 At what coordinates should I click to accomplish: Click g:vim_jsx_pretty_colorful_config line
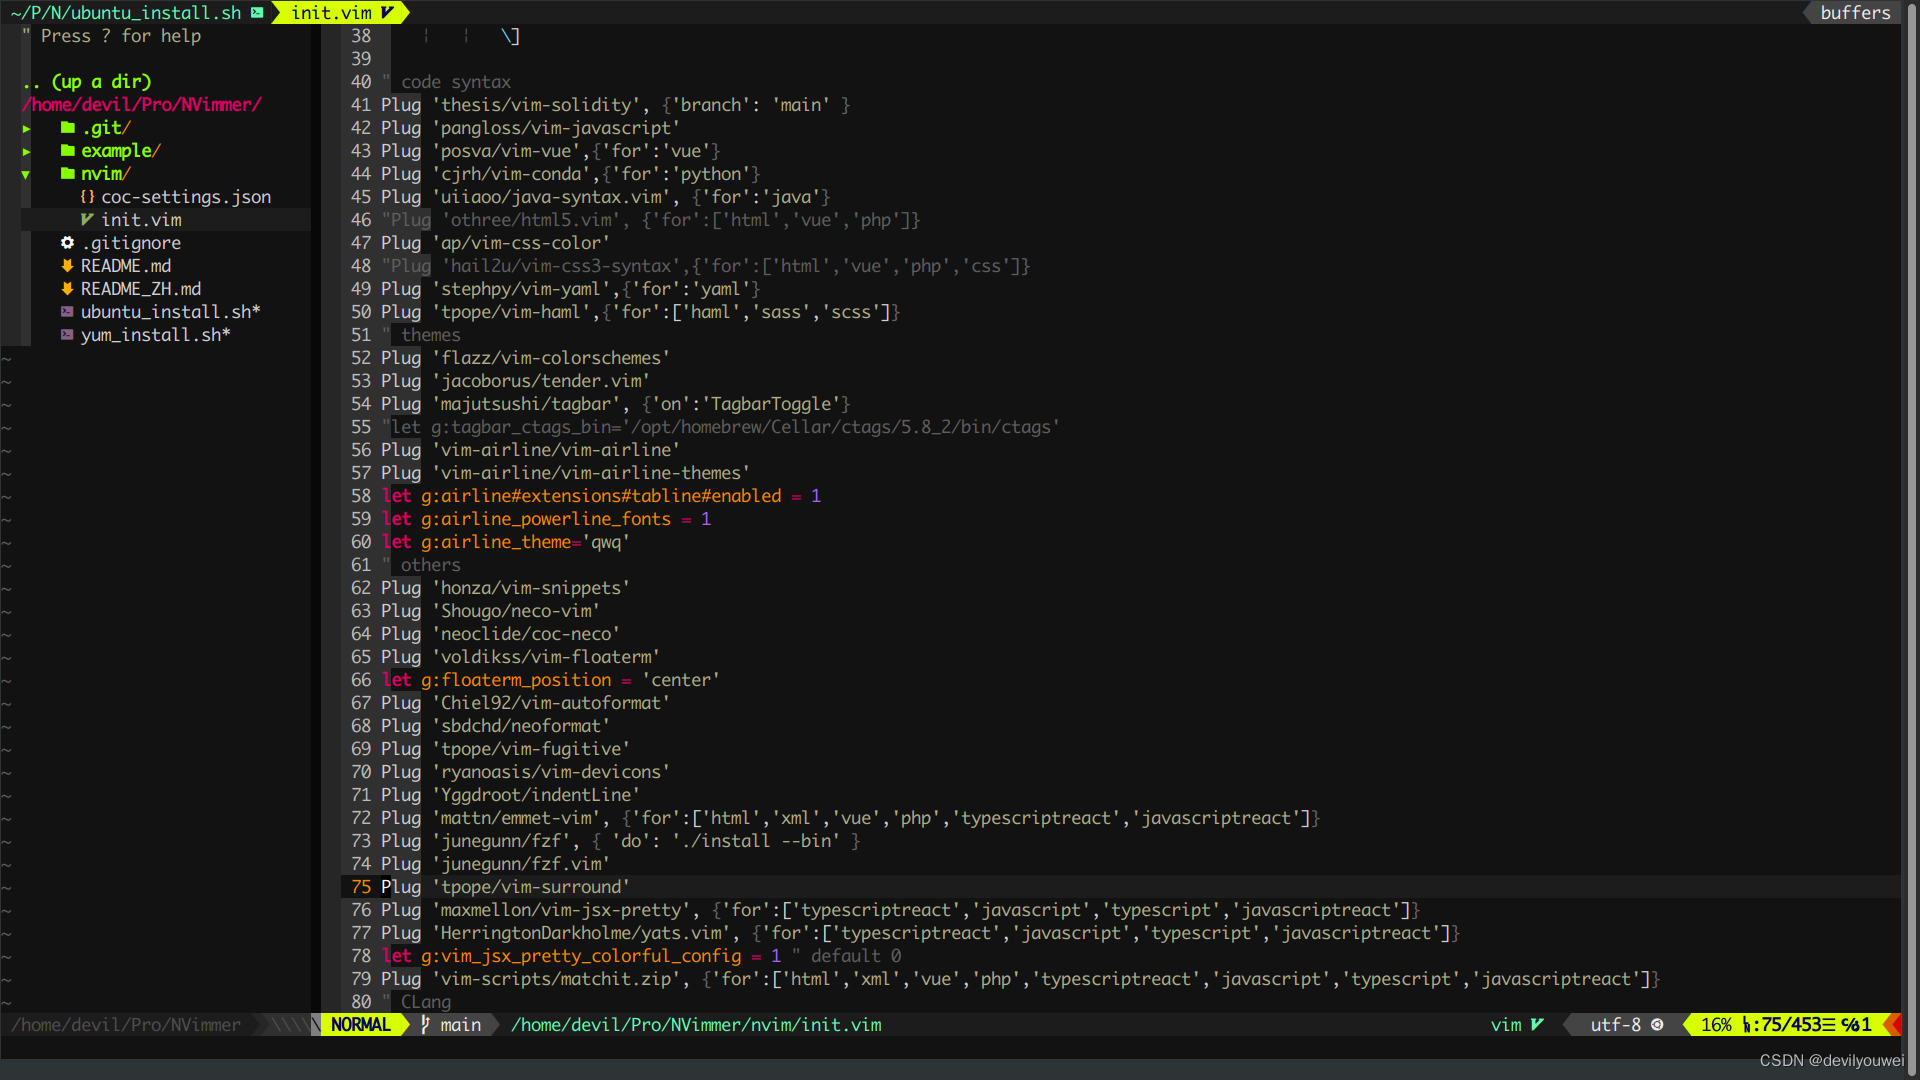(x=641, y=956)
